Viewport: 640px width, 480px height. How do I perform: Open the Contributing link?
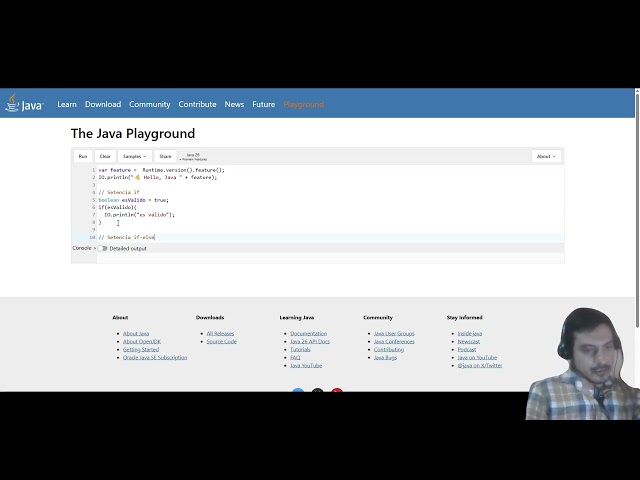389,349
